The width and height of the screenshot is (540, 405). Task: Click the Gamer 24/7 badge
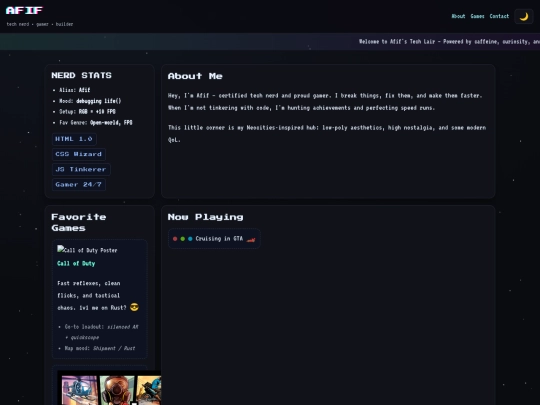coord(79,185)
